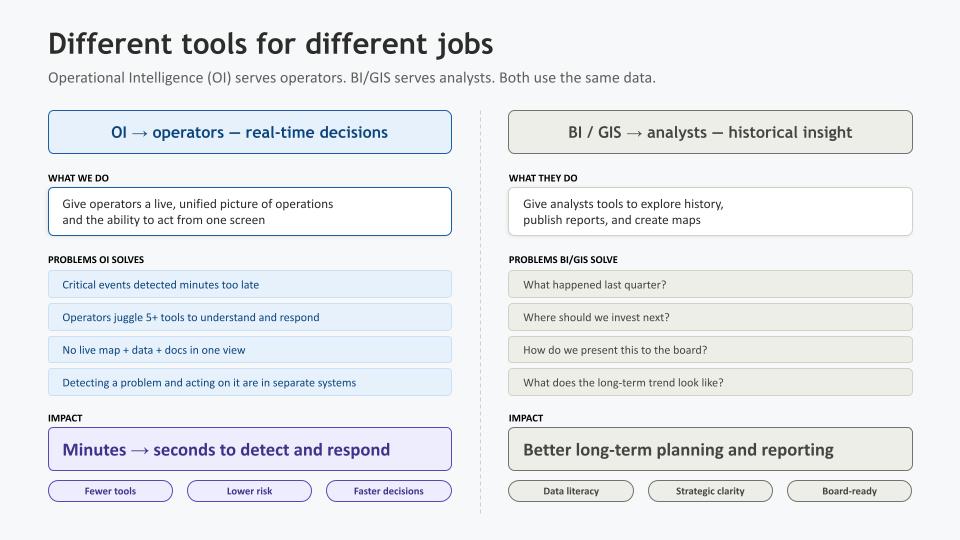
Task: Click 'No live map + data + docs' row
Action: (x=250, y=350)
